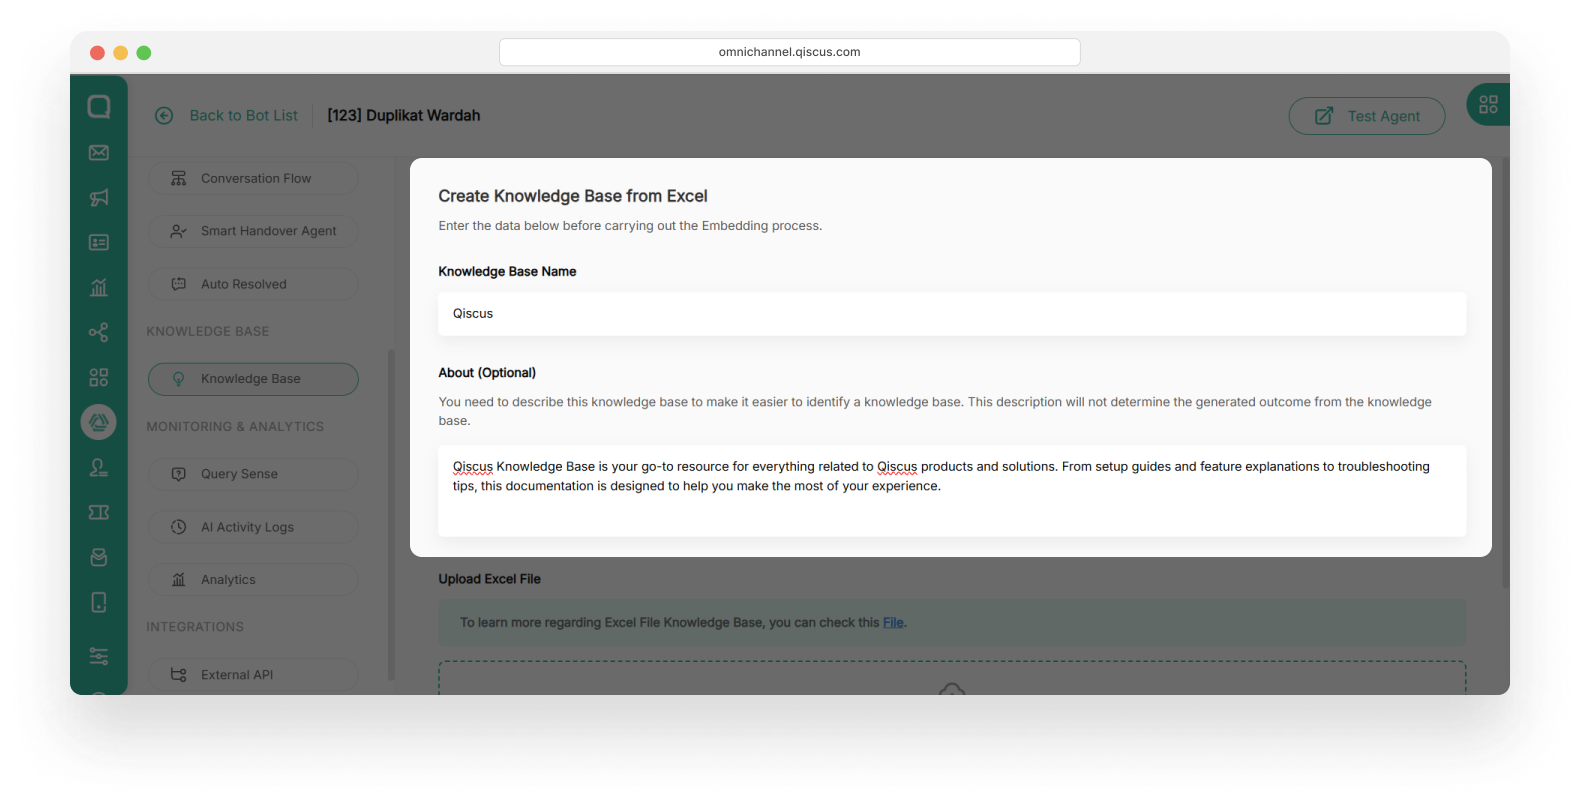Click into the About description text area

pos(952,491)
